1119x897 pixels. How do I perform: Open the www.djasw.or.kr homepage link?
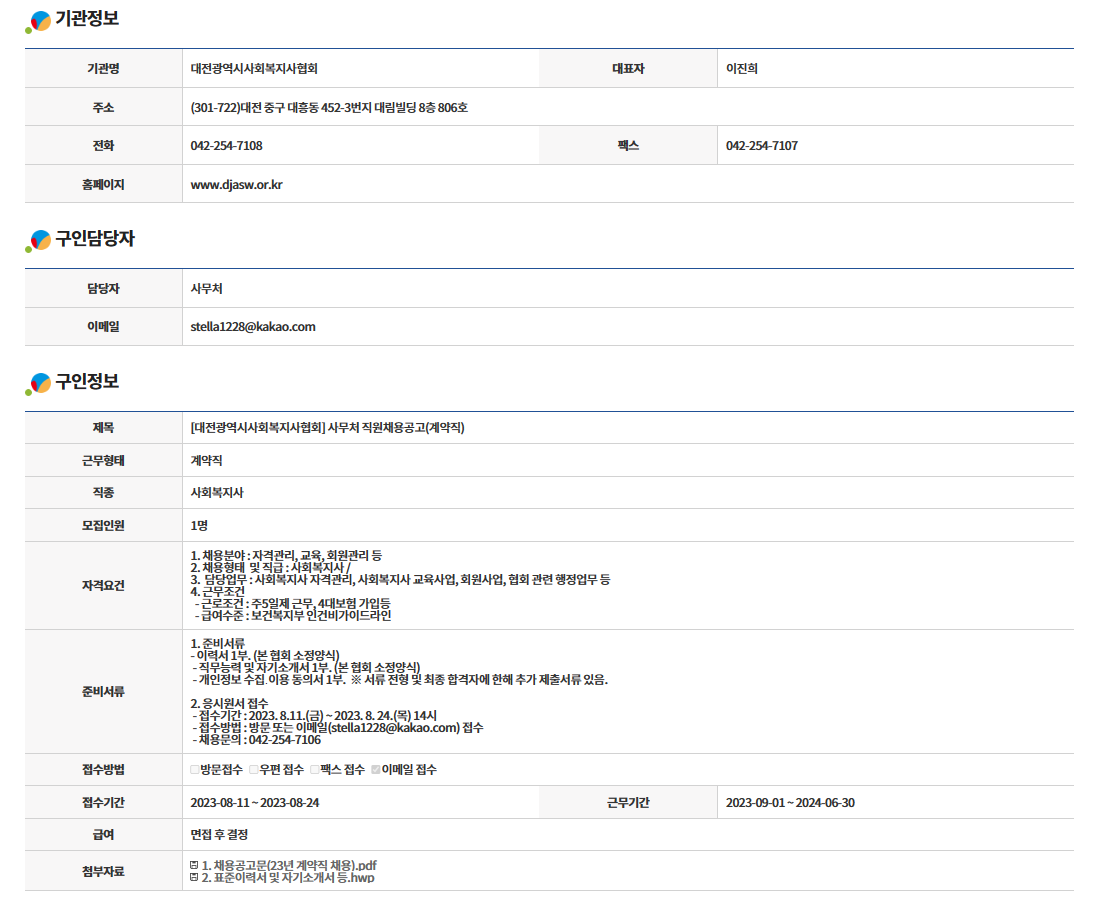coord(236,185)
